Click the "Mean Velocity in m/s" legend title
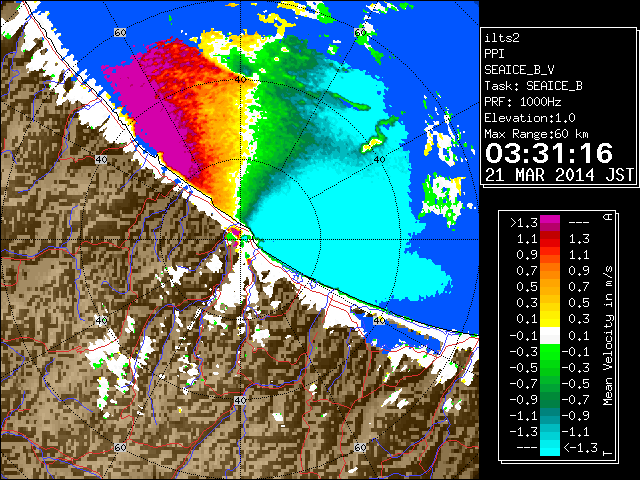This screenshot has height=480, width=640. pos(608,336)
